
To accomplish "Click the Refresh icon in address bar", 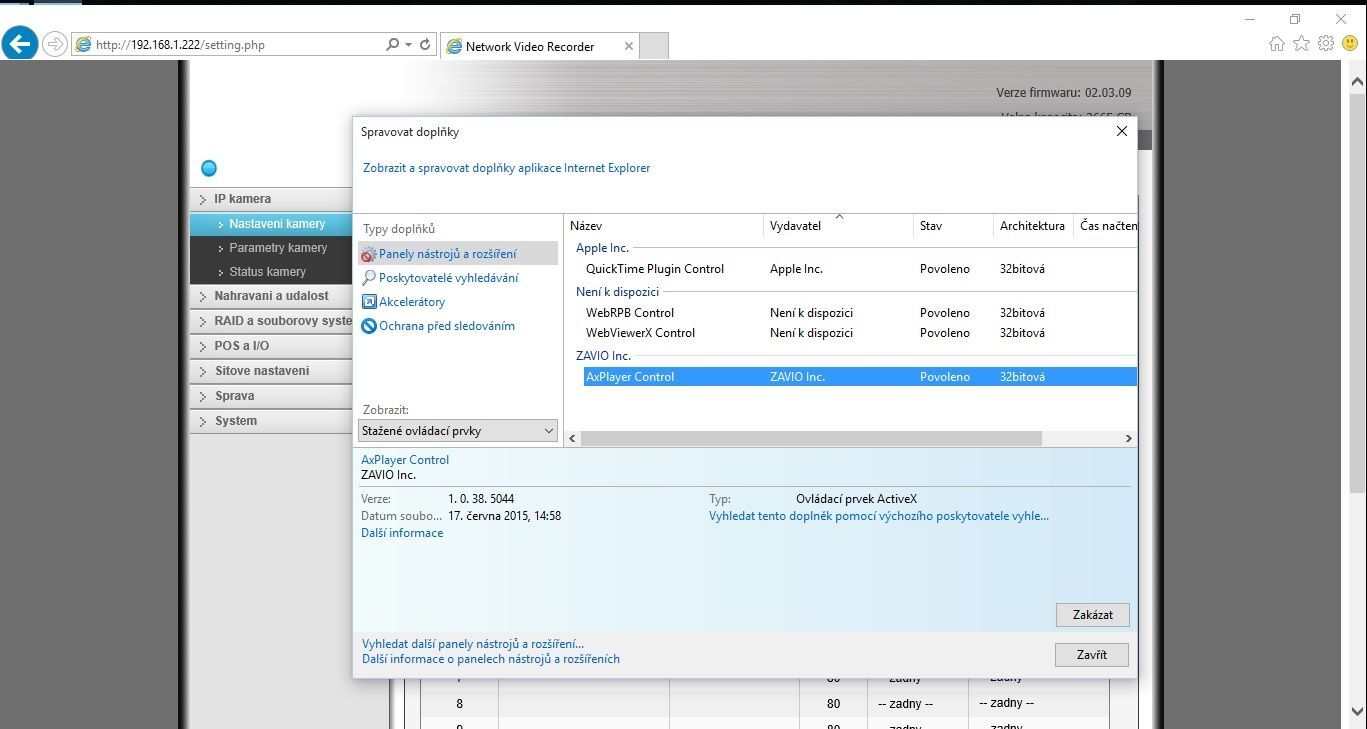I will pos(425,45).
